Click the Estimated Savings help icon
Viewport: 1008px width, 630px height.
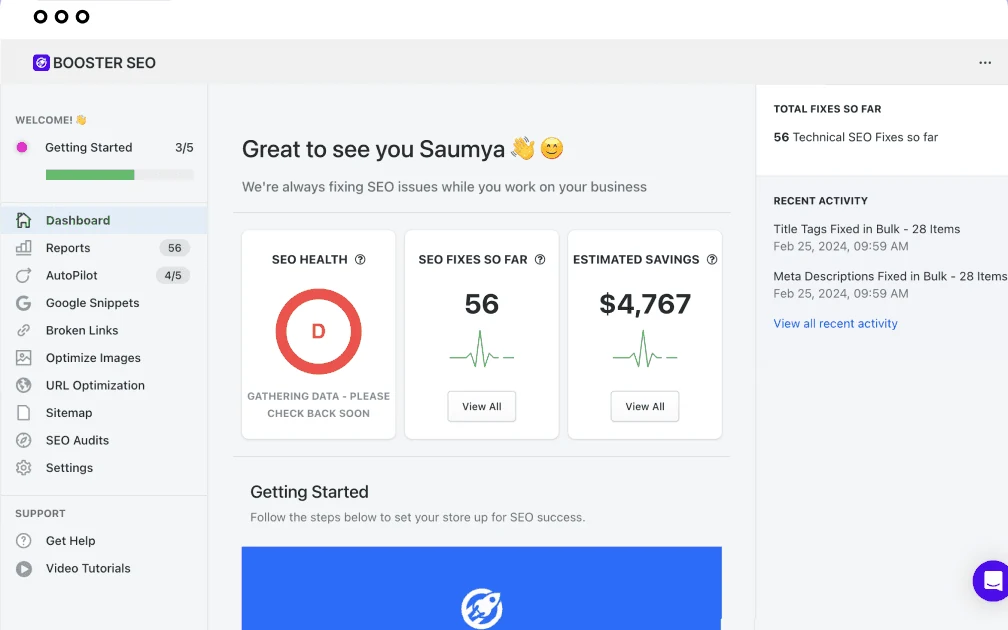[x=712, y=260]
